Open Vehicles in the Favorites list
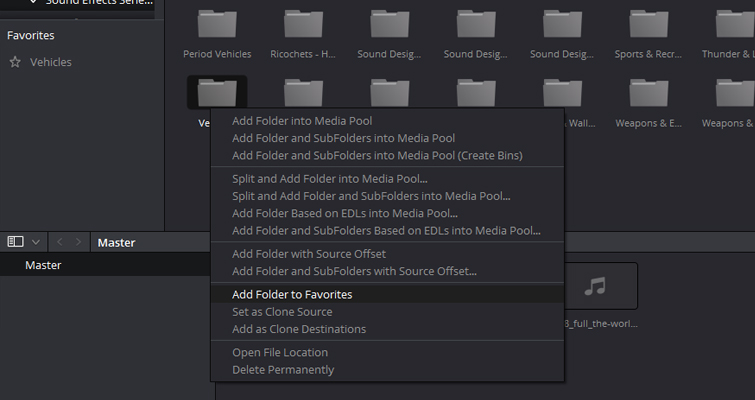Viewport: 755px width, 400px height. [51, 62]
